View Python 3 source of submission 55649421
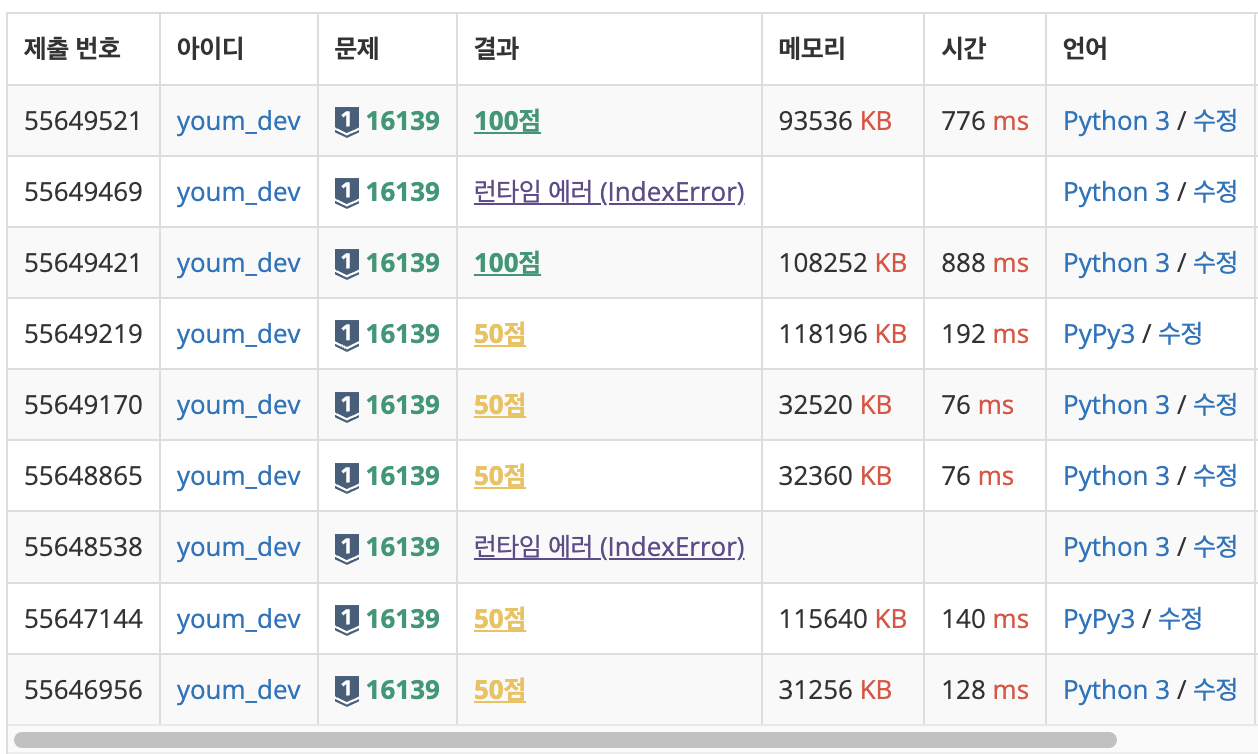This screenshot has height=754, width=1258. pyautogui.click(x=1116, y=263)
